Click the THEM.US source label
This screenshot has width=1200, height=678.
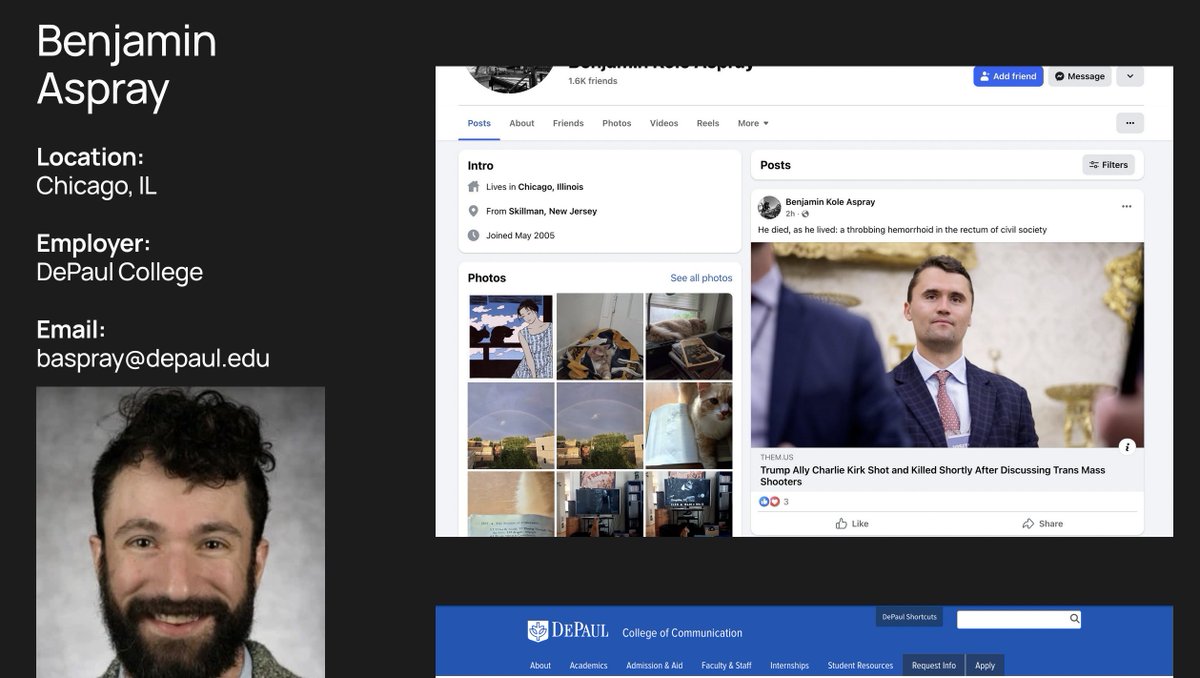tap(776, 458)
